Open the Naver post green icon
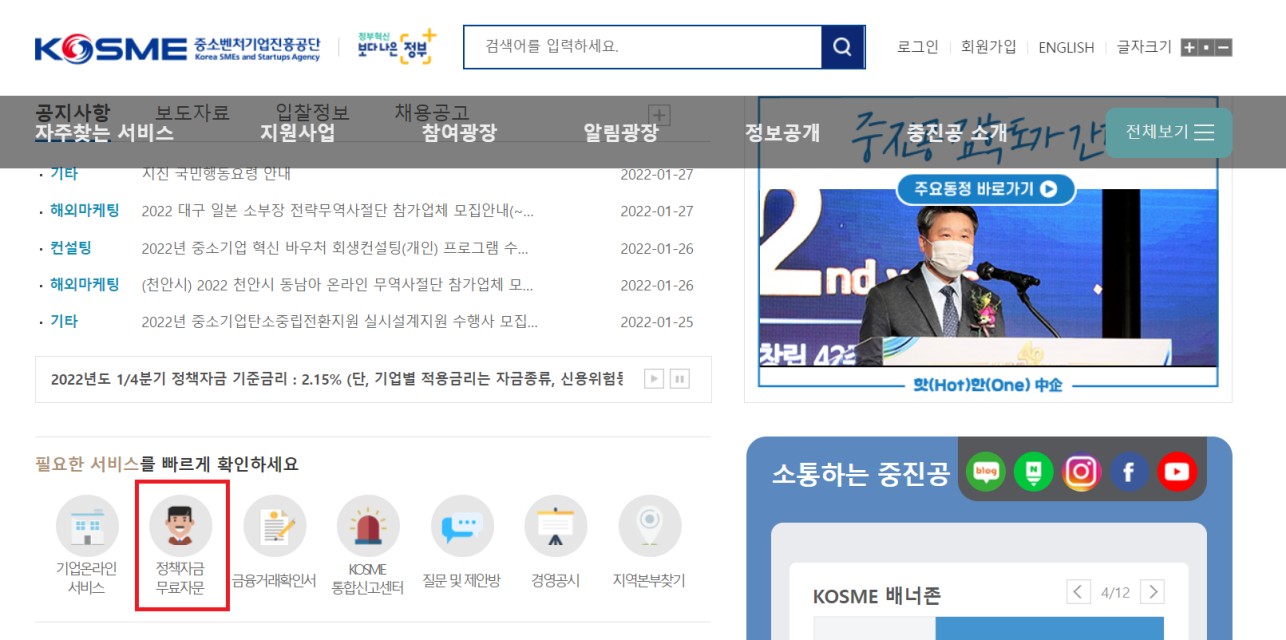 [x=1033, y=472]
